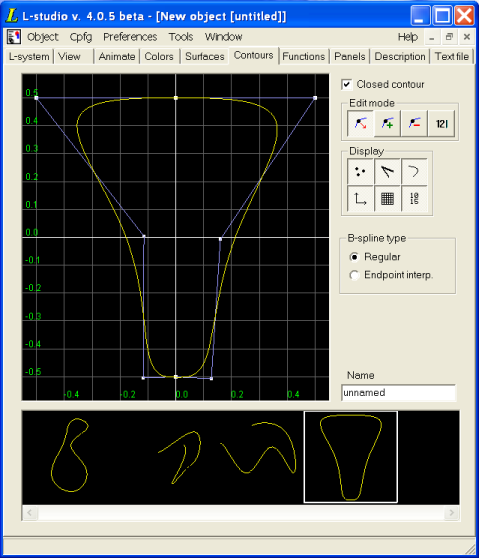Viewport: 479px width, 558px height.
Task: Switch to the Animate tab
Action: coord(117,57)
